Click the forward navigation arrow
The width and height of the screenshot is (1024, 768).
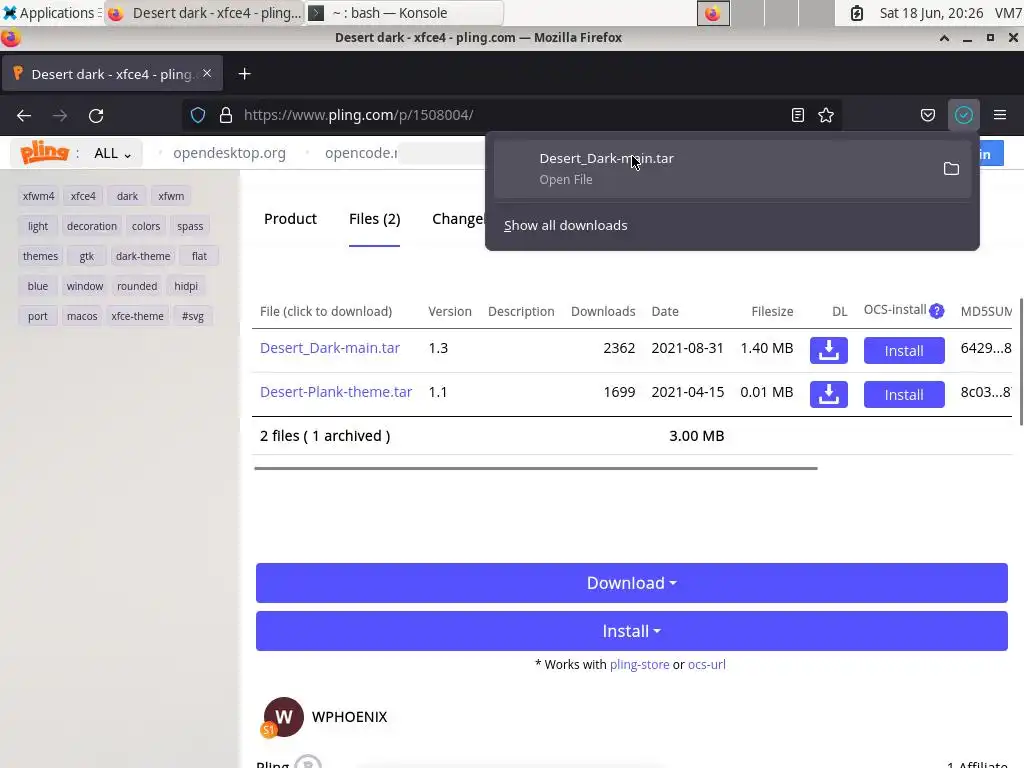pyautogui.click(x=60, y=116)
